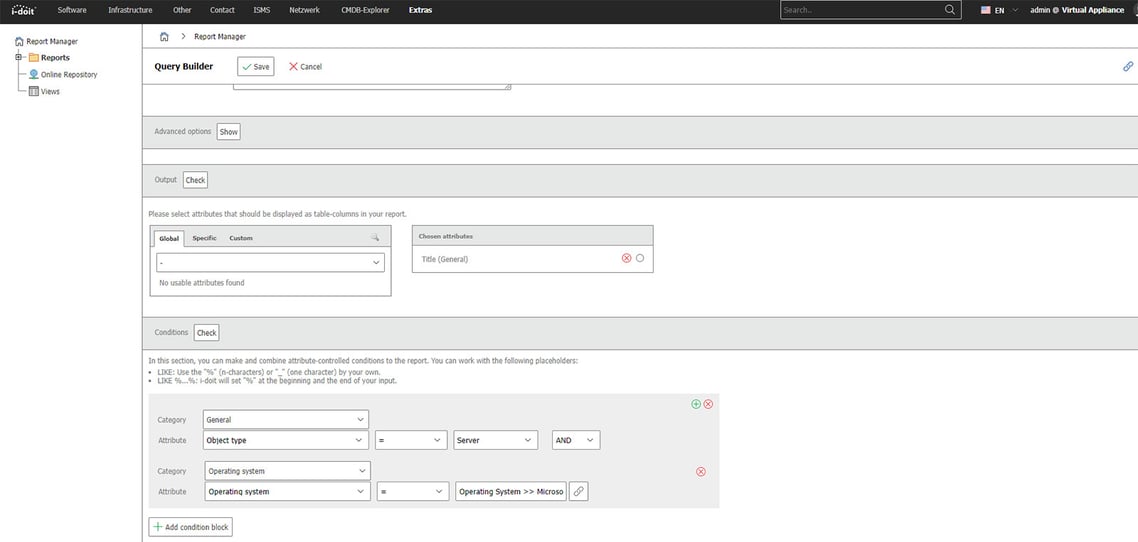
Task: Open the Extras menu
Action: [420, 10]
